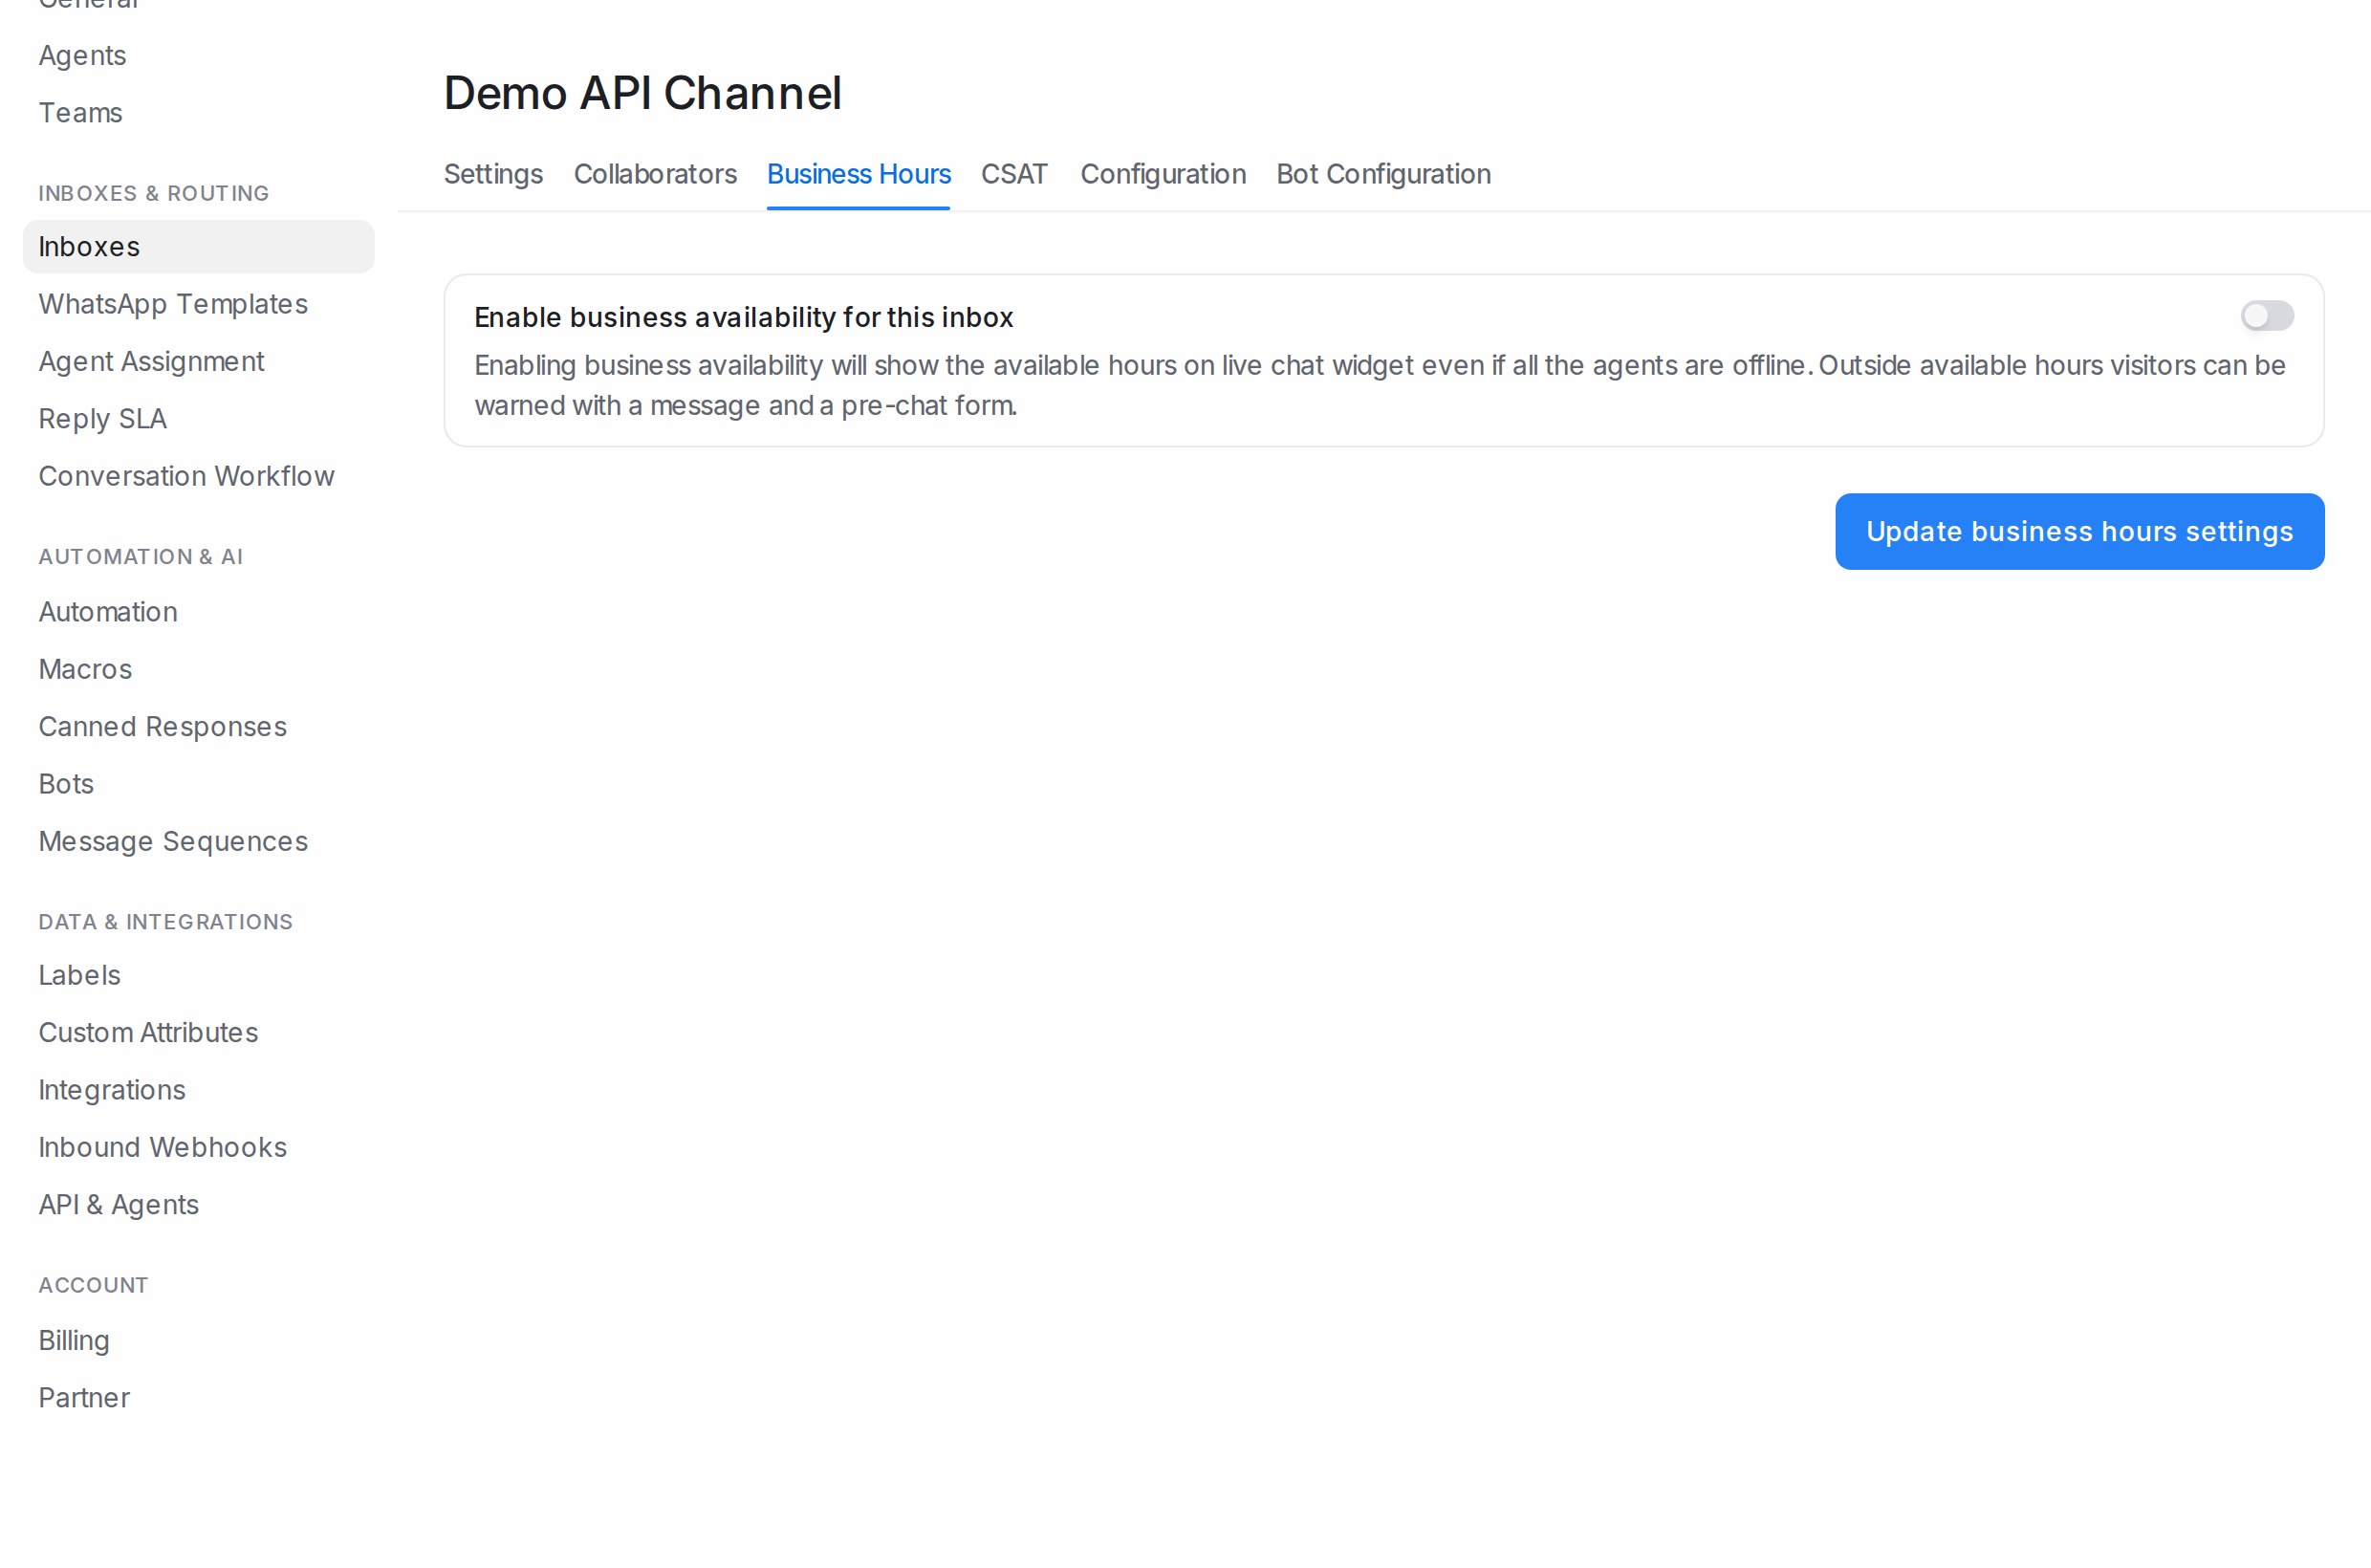Open Teams in the sidebar
Screen dimensions: 2371x1568
(80, 113)
